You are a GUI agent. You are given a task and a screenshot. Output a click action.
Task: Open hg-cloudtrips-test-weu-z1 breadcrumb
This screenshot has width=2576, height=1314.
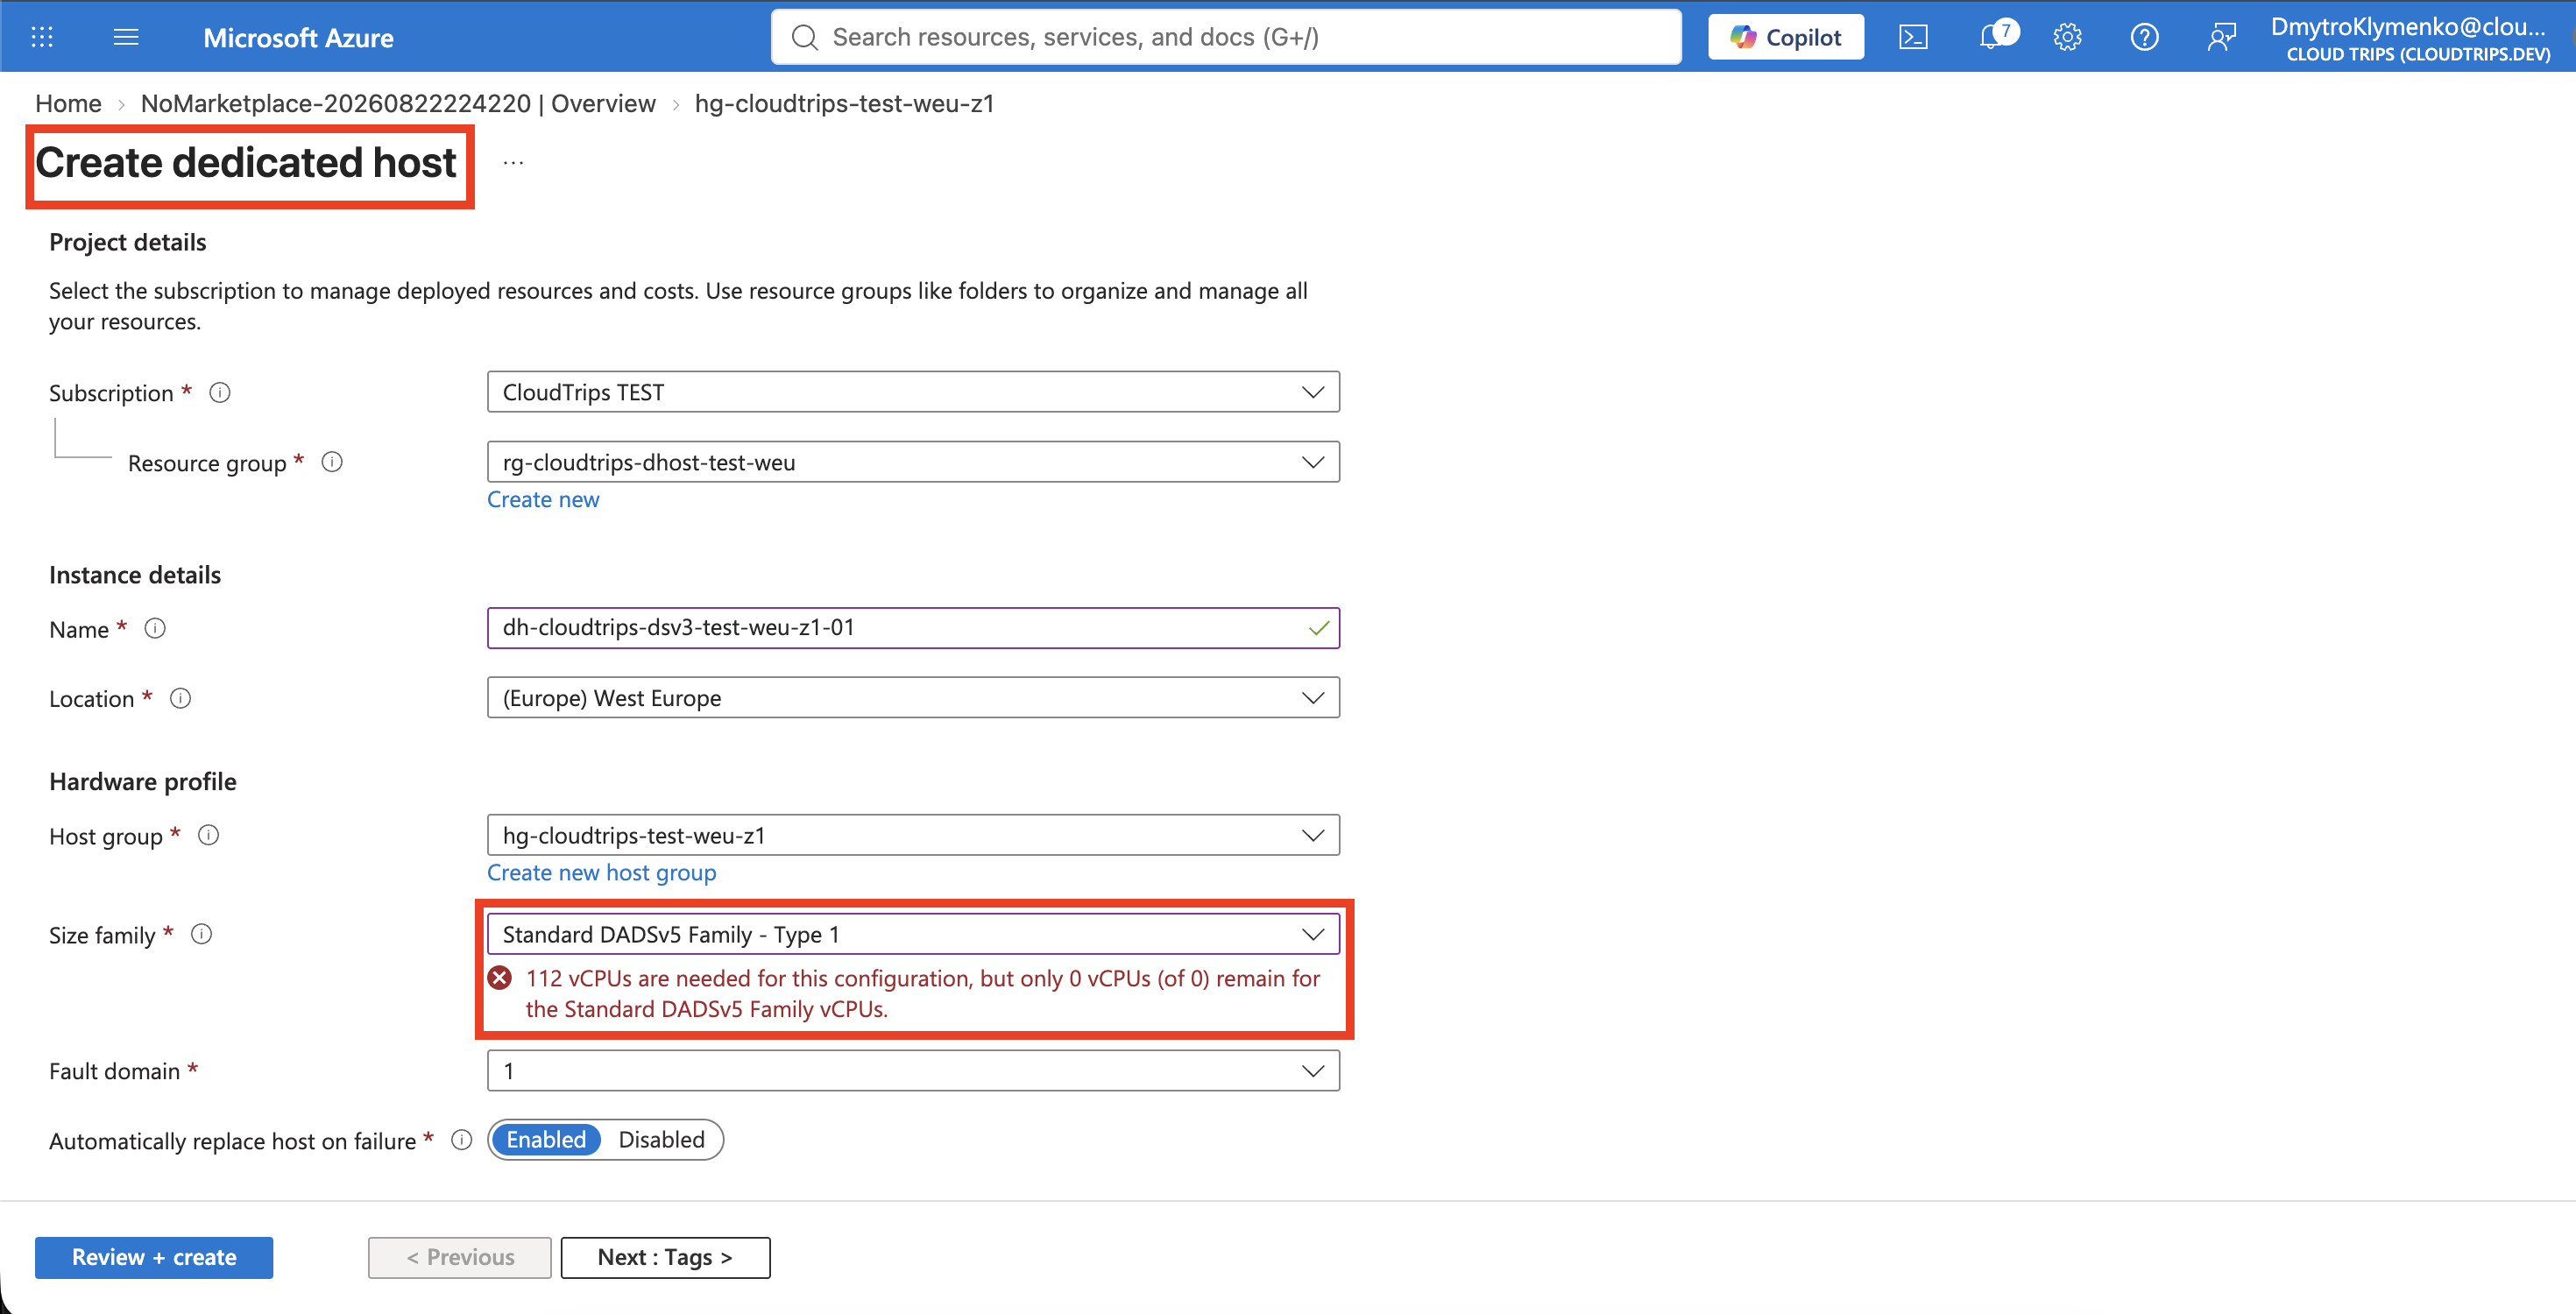click(x=844, y=104)
